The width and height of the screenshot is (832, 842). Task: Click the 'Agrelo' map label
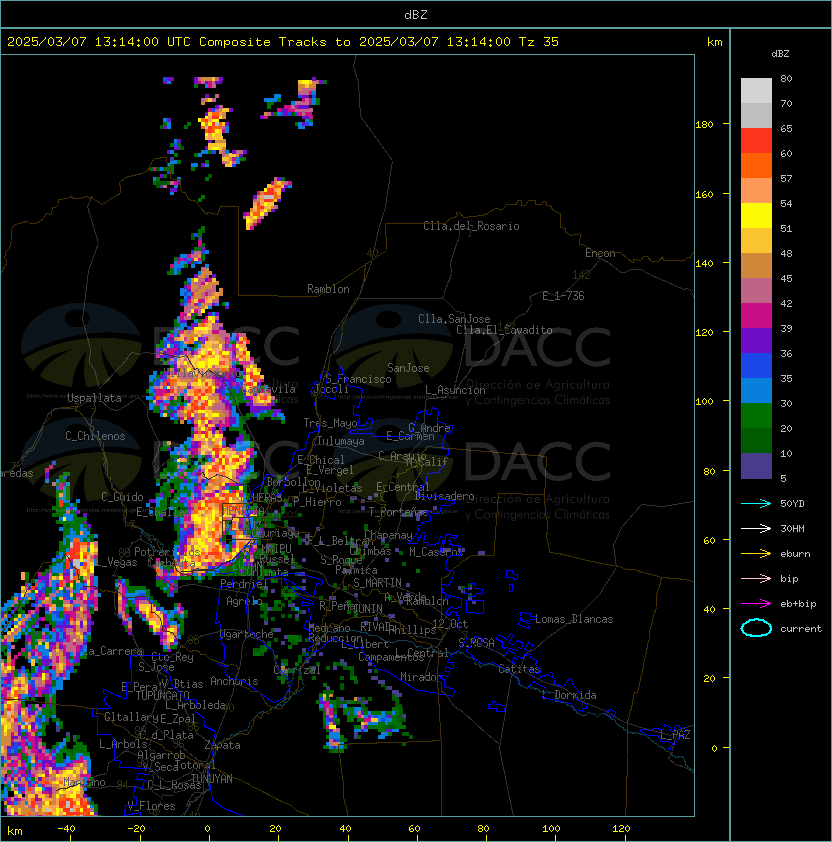pos(244,601)
